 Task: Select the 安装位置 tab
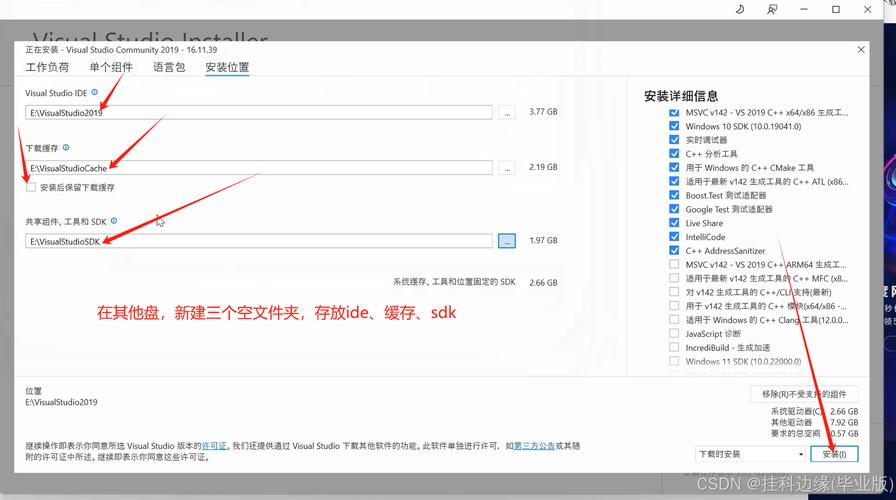coord(227,67)
